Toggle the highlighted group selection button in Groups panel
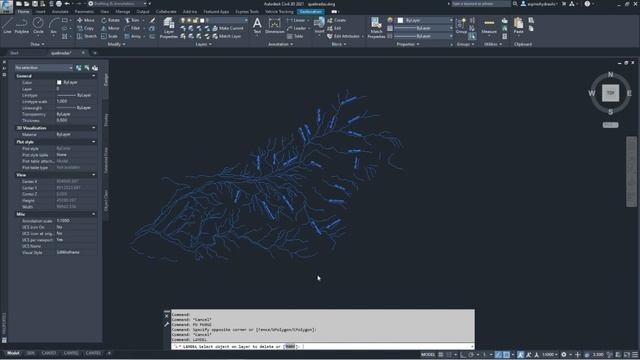 pyautogui.click(x=472, y=36)
